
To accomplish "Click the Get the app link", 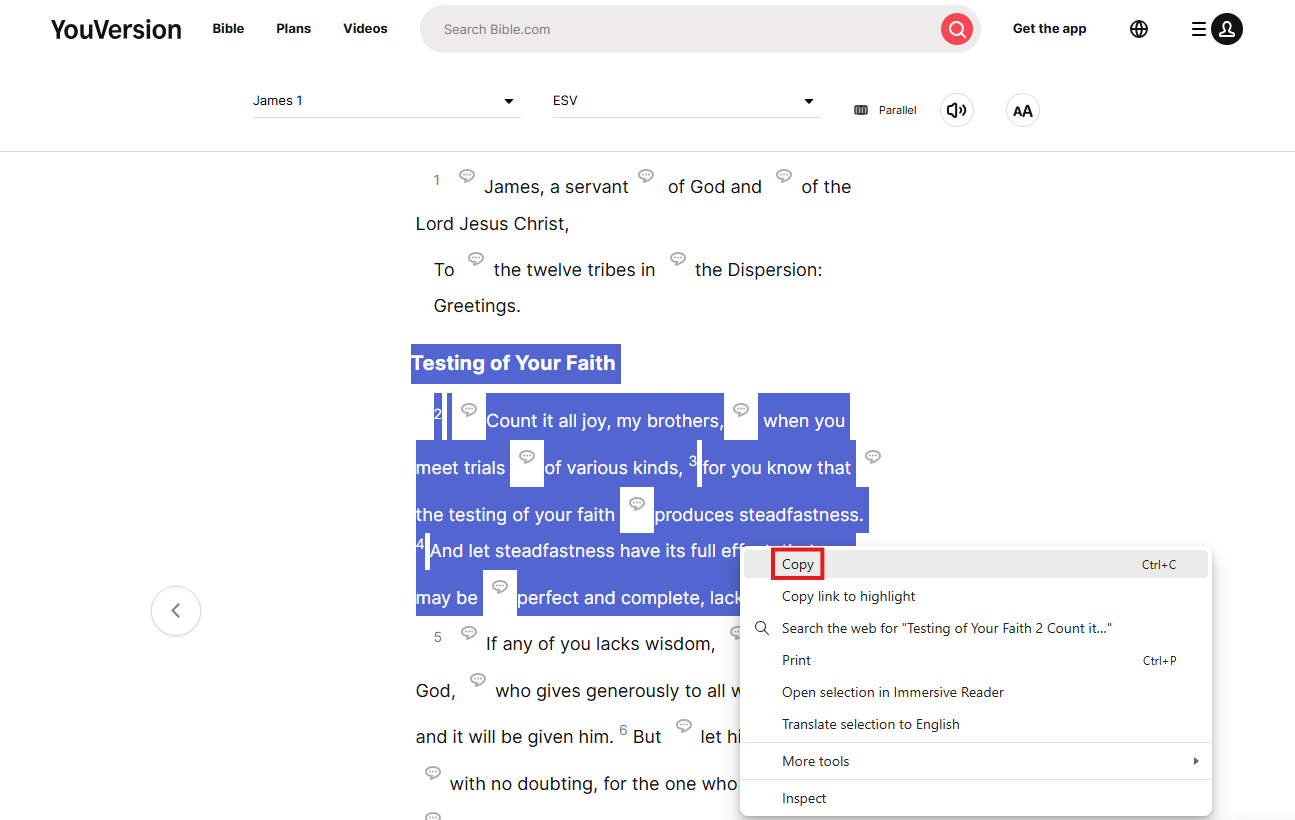I will coord(1049,29).
